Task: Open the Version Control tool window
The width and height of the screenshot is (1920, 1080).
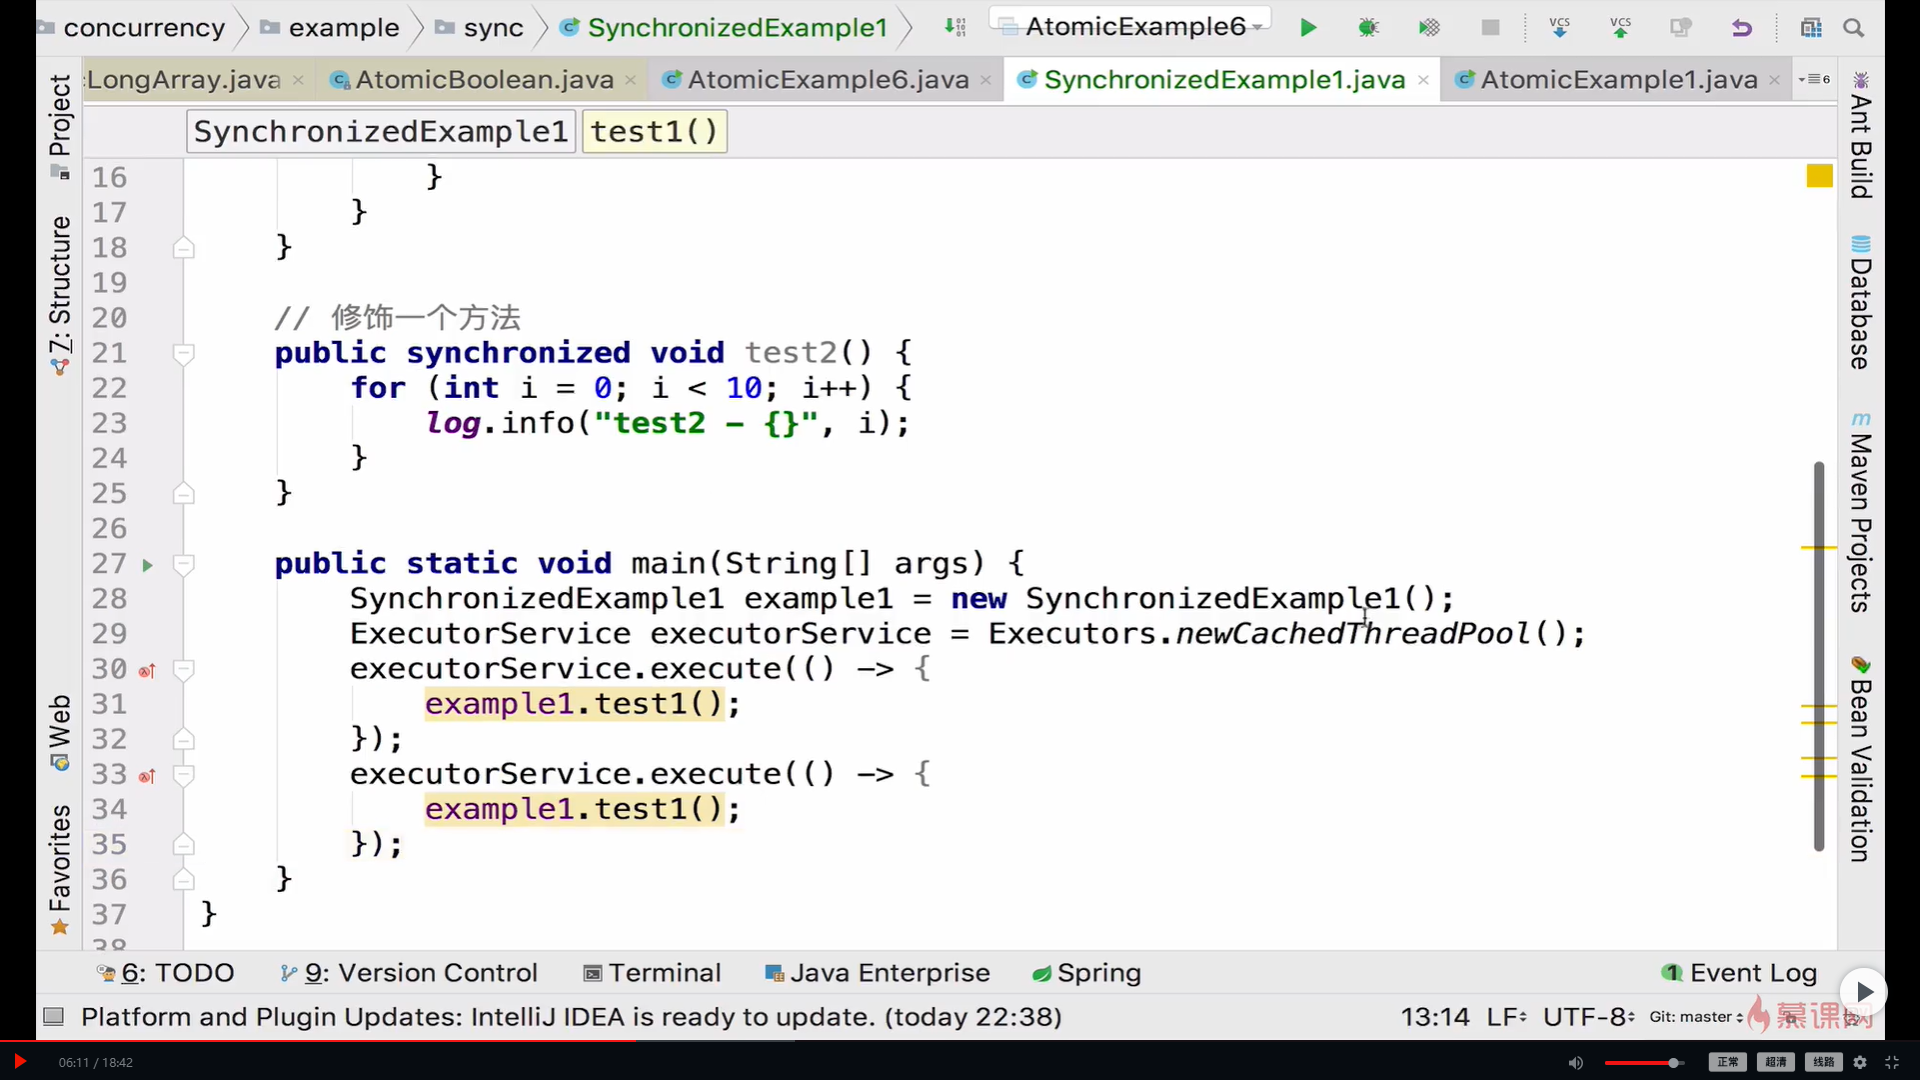Action: coord(409,973)
